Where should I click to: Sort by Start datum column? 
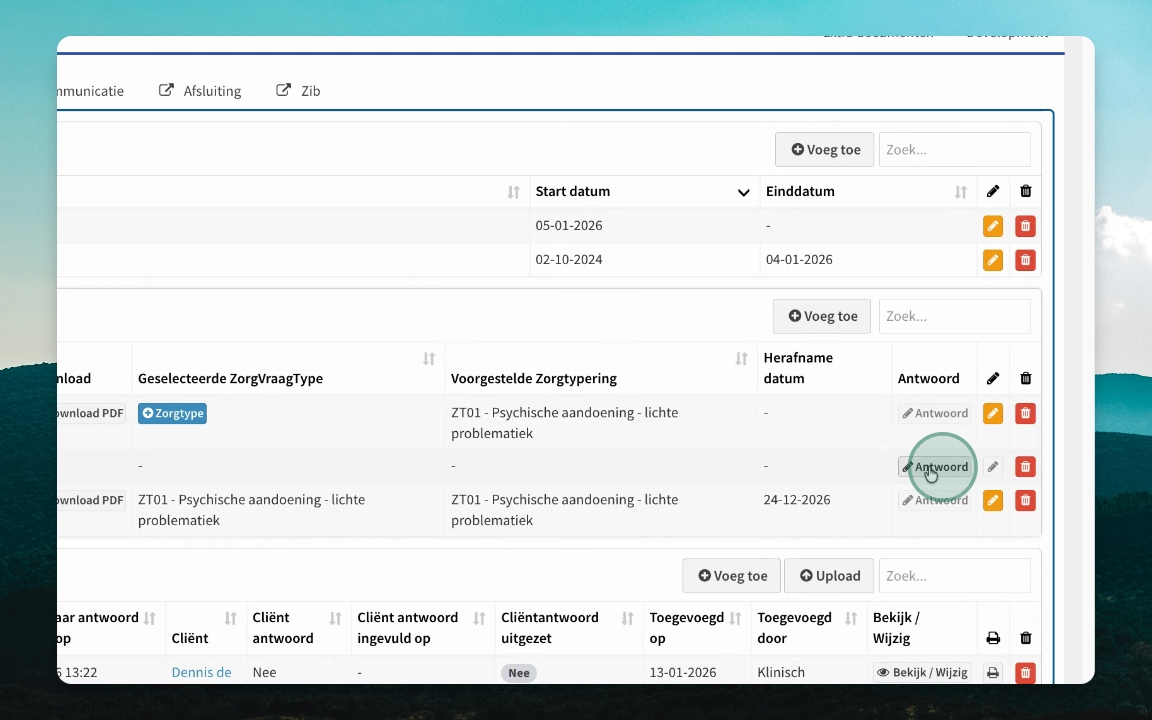(744, 192)
